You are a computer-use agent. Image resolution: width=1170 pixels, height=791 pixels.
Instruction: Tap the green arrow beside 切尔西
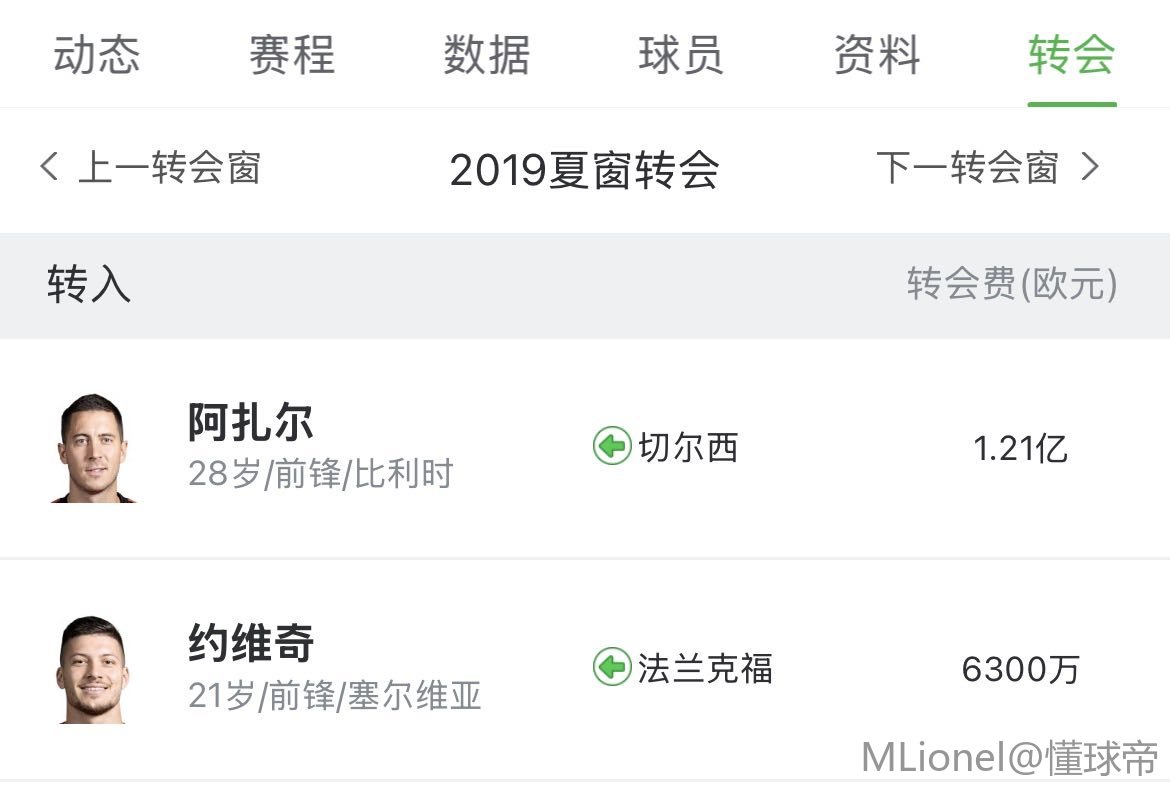point(611,446)
